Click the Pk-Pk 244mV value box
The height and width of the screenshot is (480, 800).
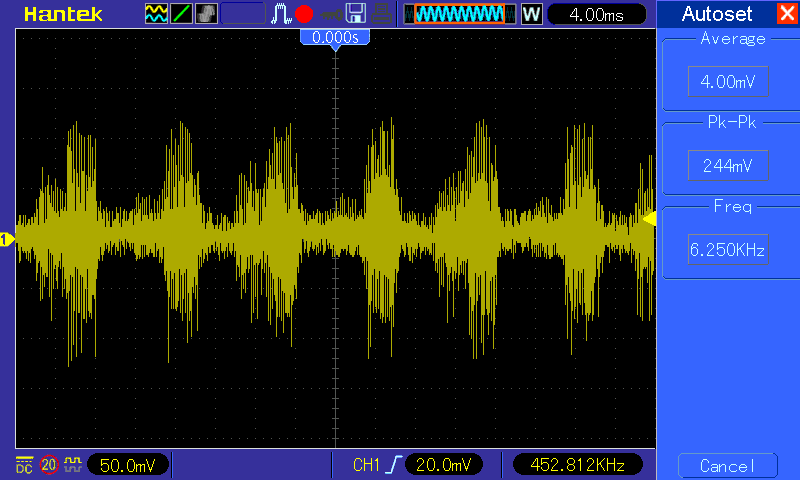(728, 165)
